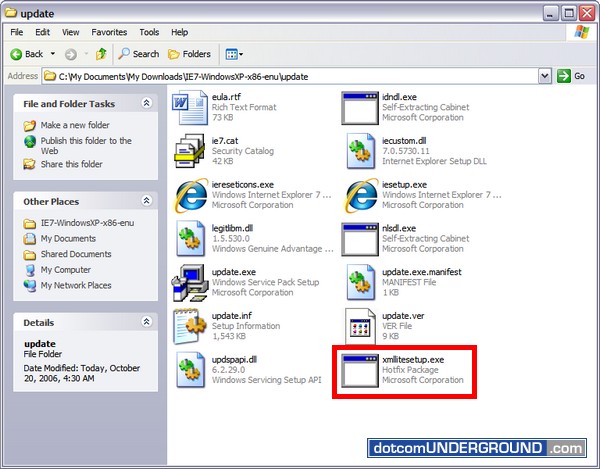Open the File menu
This screenshot has width=600, height=469.
(x=16, y=32)
